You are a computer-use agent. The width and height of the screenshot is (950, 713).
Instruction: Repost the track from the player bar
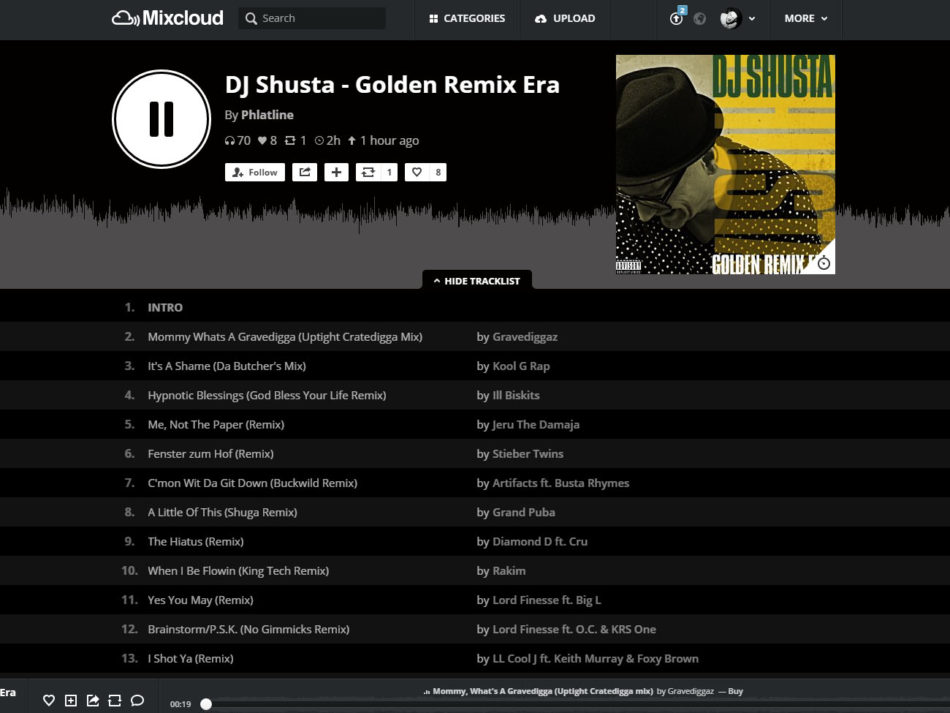114,700
